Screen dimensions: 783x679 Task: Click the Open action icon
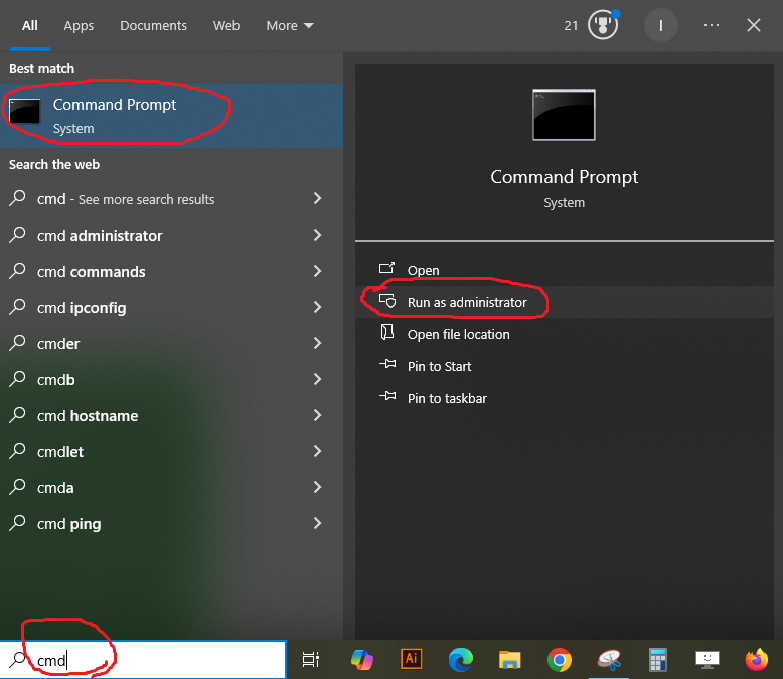tap(387, 268)
